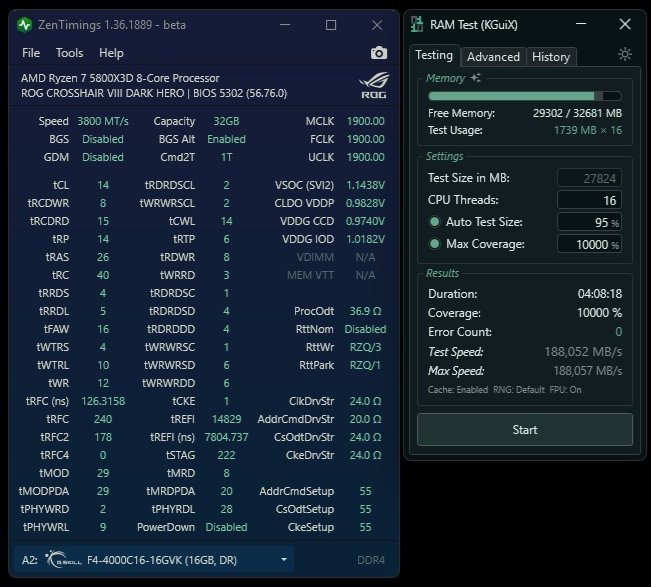Click the Cache: Enabled status text

pos(458,390)
